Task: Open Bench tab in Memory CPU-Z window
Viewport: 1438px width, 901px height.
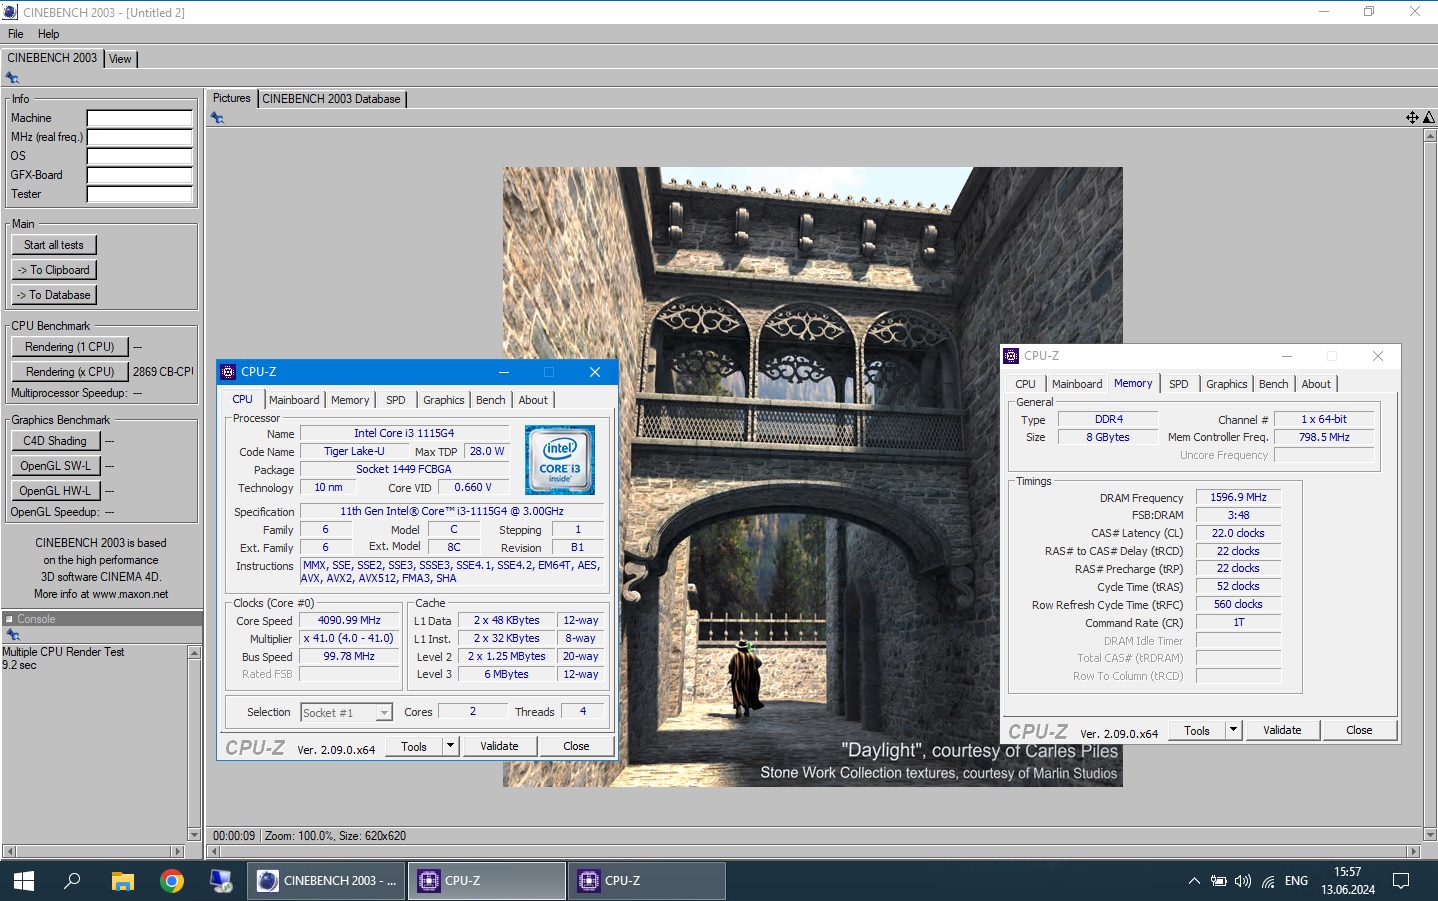Action: pos(1273,384)
